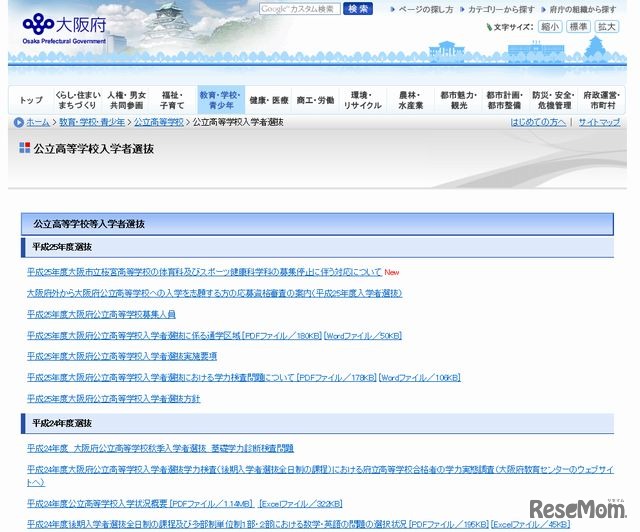The image size is (640, 532).
Task: Open くらし・住まい まちづくり tab
Action: [78, 100]
